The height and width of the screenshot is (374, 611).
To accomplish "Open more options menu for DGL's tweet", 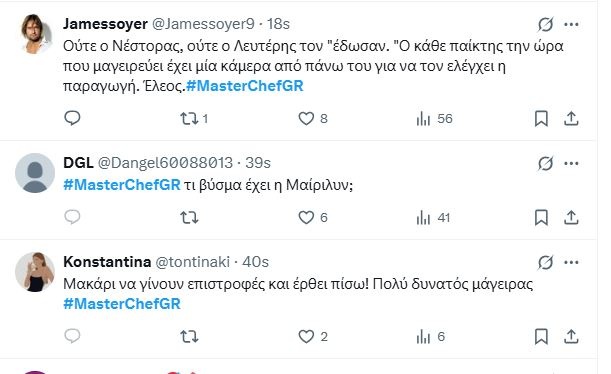I will (571, 163).
